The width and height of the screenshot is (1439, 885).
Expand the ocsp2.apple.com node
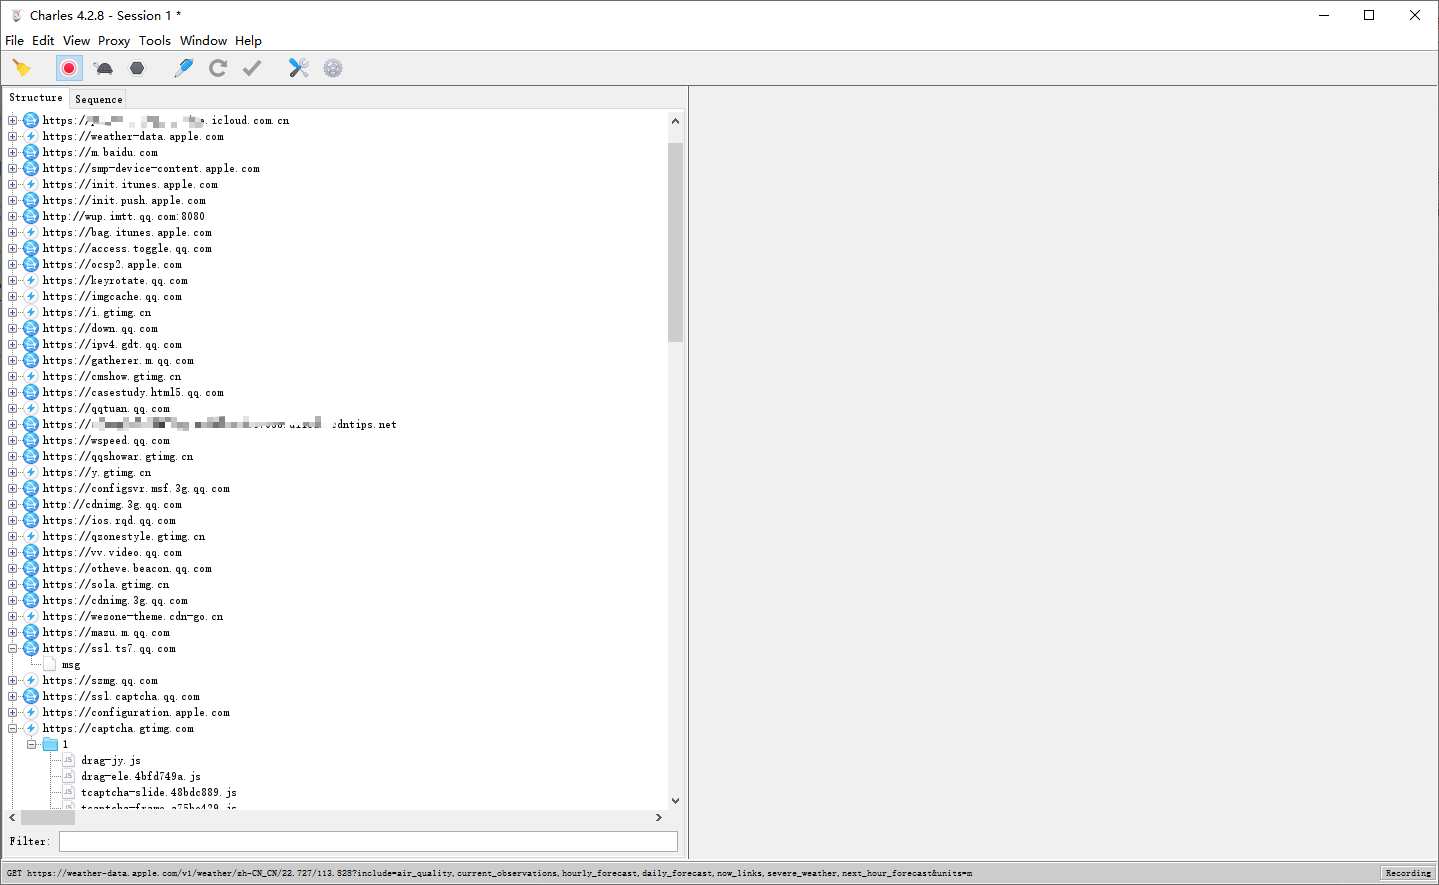[13, 265]
